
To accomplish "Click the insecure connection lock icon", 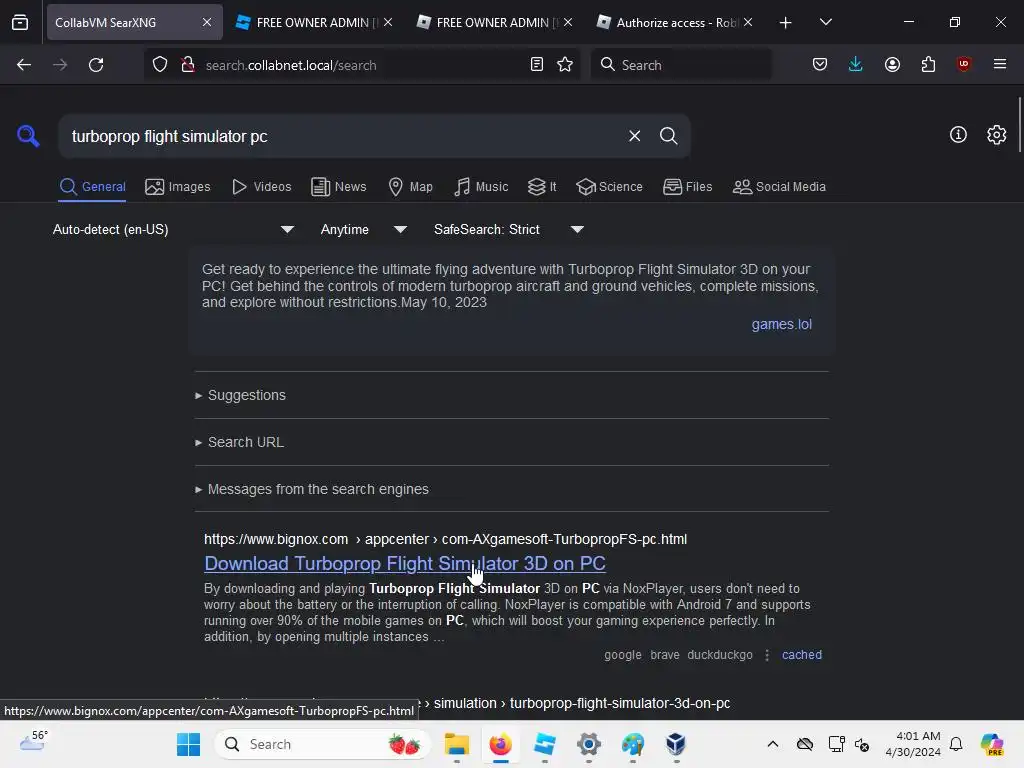I will pos(188,65).
